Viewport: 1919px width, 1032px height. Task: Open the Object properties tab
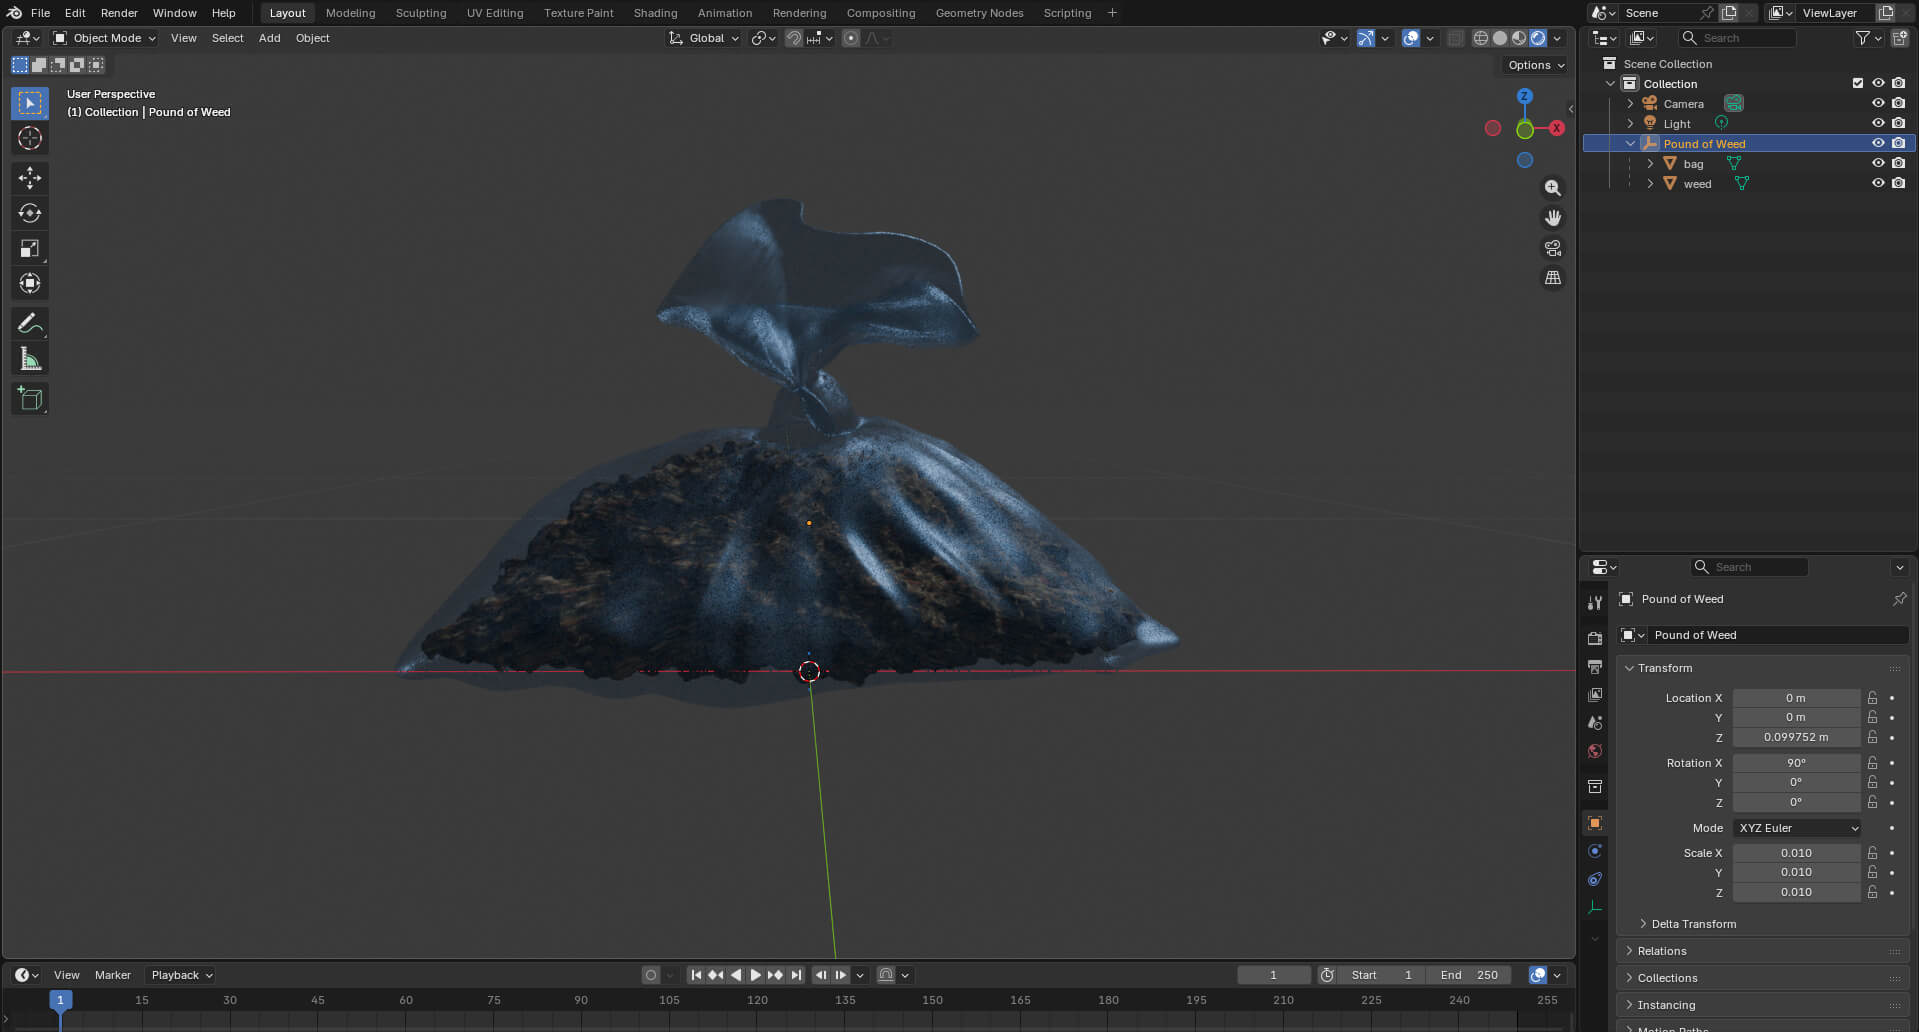click(1595, 823)
